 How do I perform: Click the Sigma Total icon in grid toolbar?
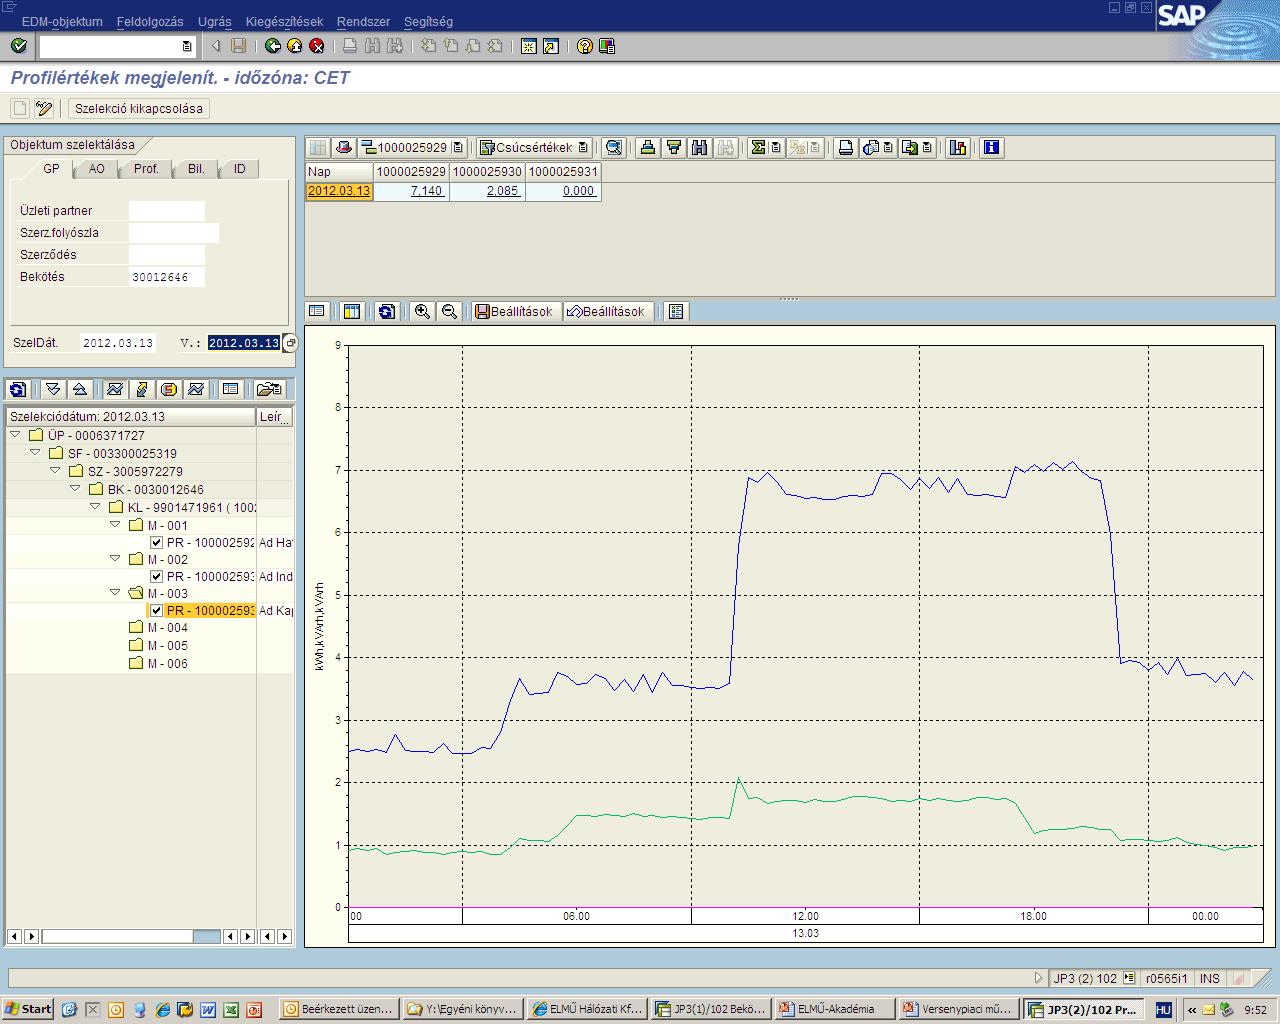coord(758,147)
